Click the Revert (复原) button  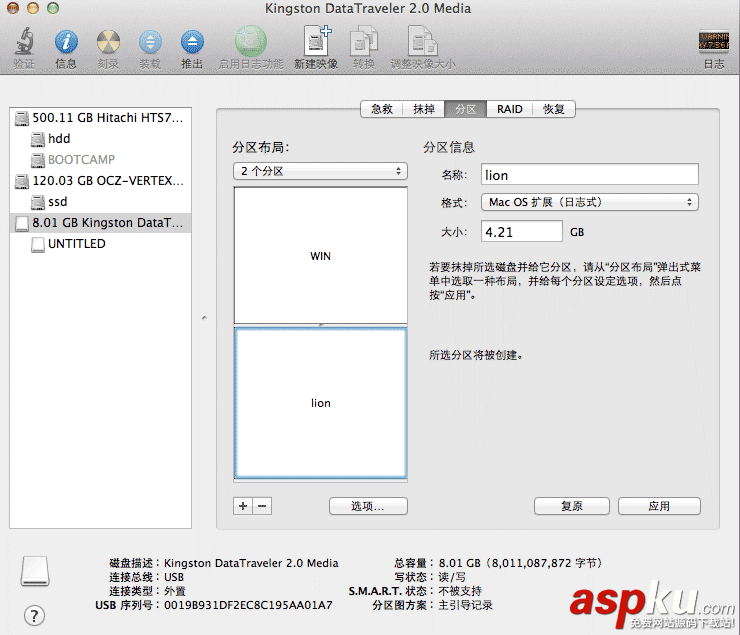coord(572,506)
